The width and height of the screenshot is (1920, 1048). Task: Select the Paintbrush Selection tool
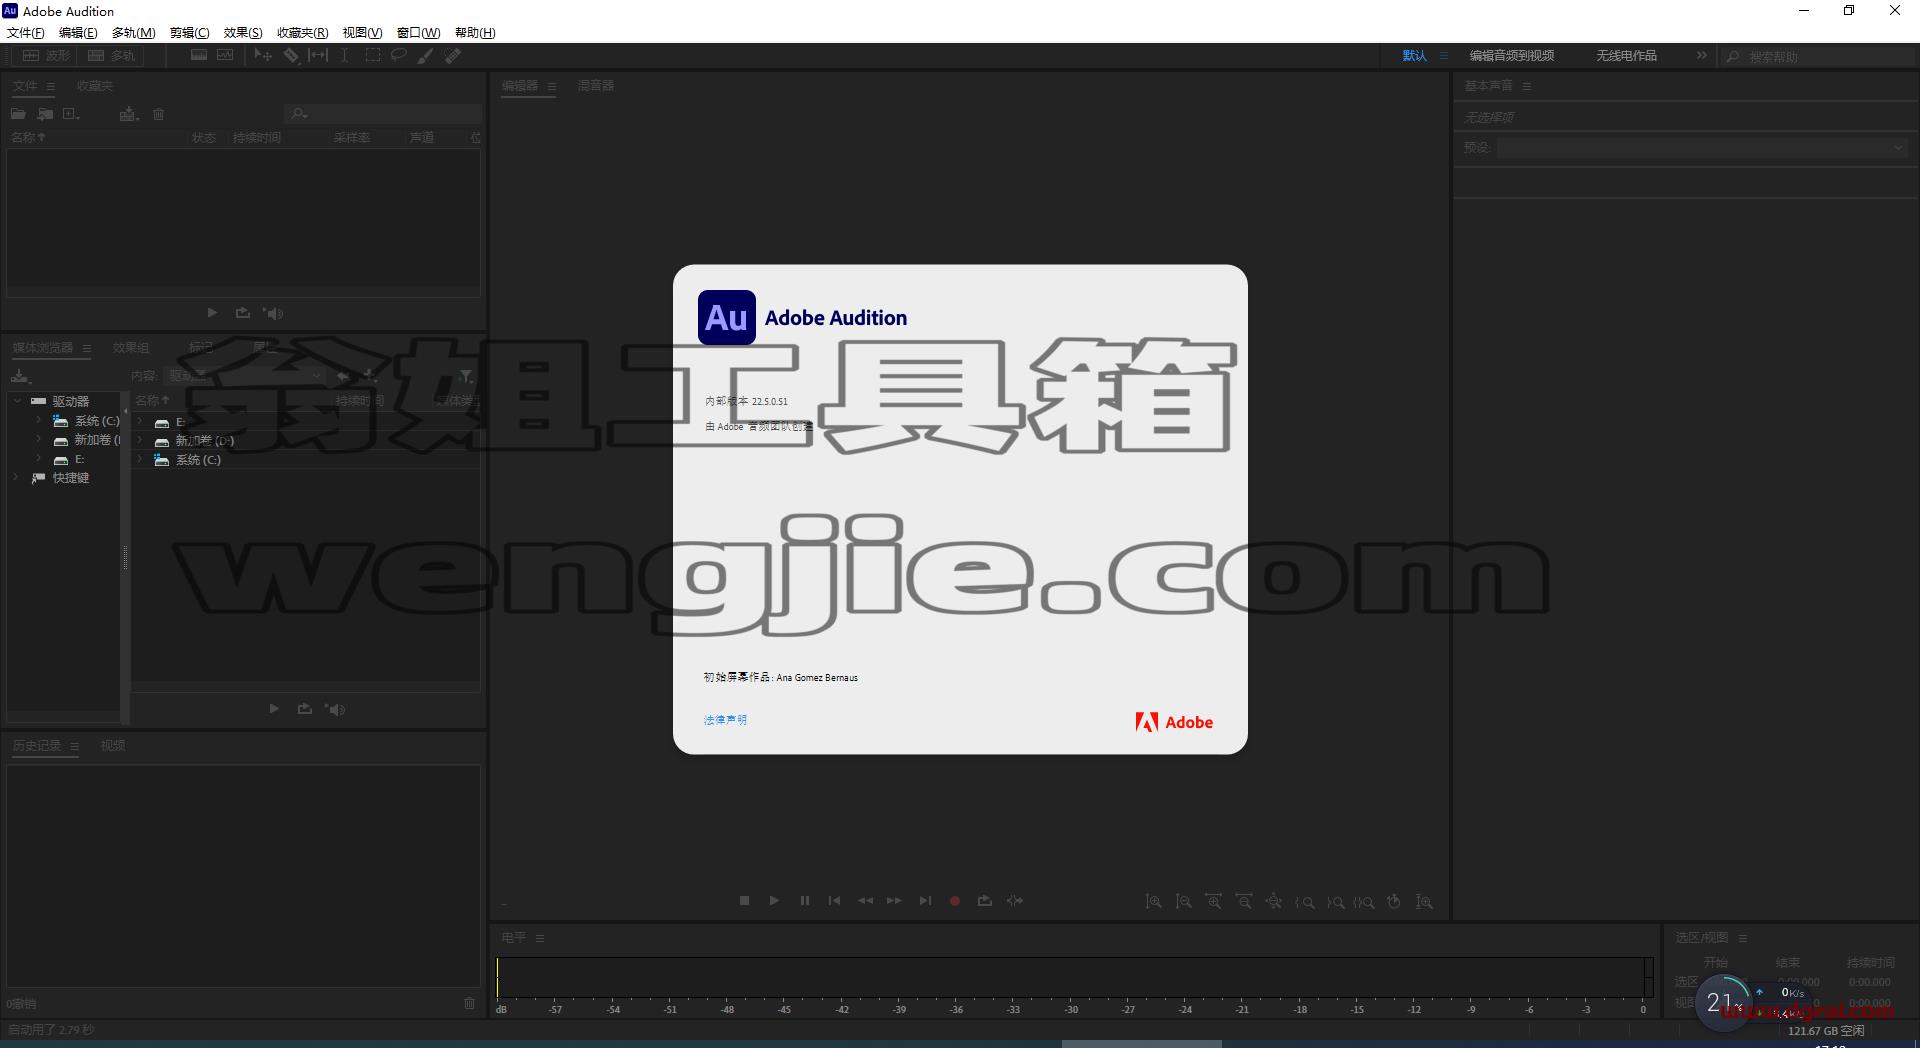tap(425, 56)
